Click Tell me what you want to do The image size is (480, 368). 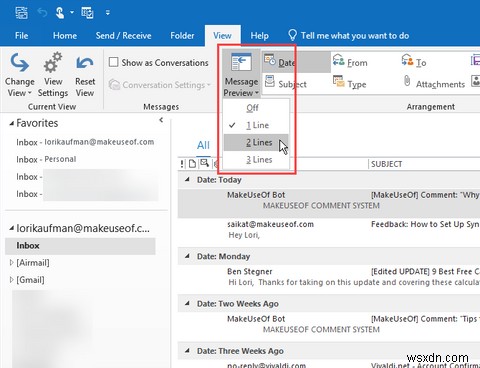[x=349, y=36]
